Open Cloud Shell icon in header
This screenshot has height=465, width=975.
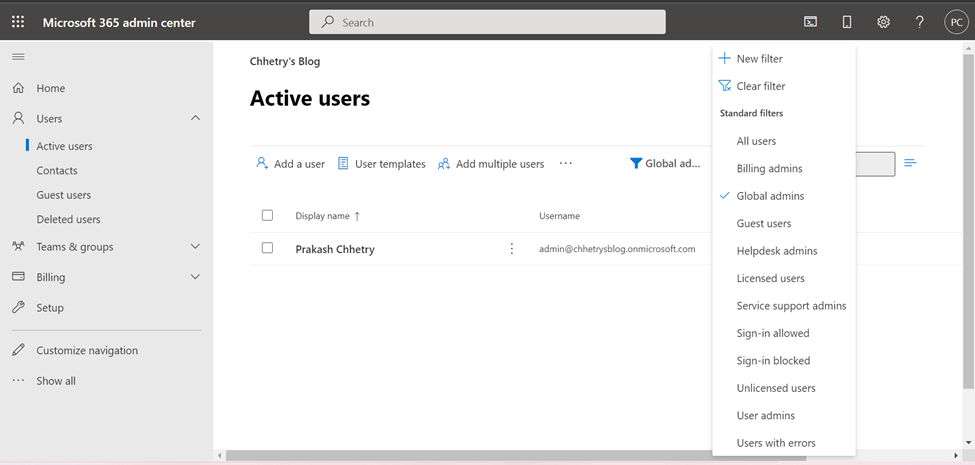(810, 22)
